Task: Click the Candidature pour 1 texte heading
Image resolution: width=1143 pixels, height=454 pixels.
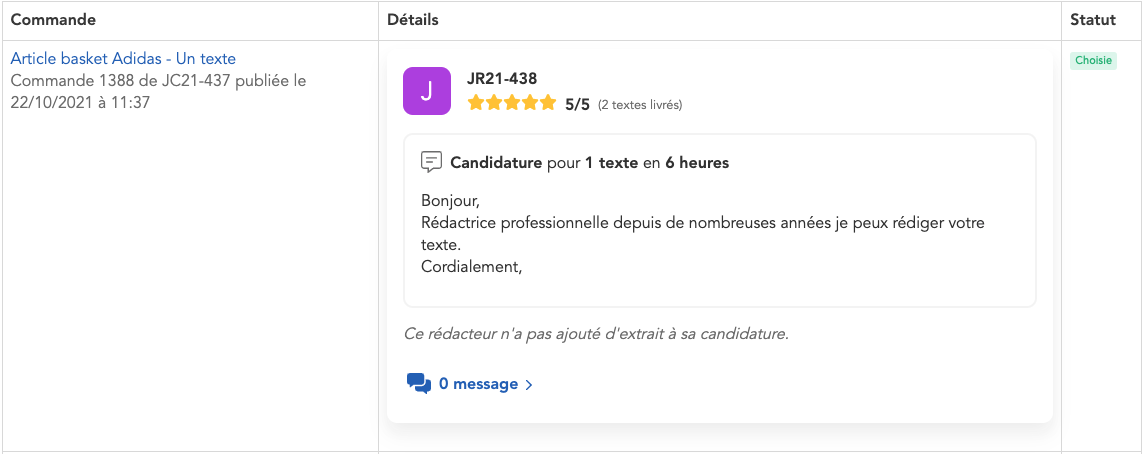Action: tap(589, 163)
